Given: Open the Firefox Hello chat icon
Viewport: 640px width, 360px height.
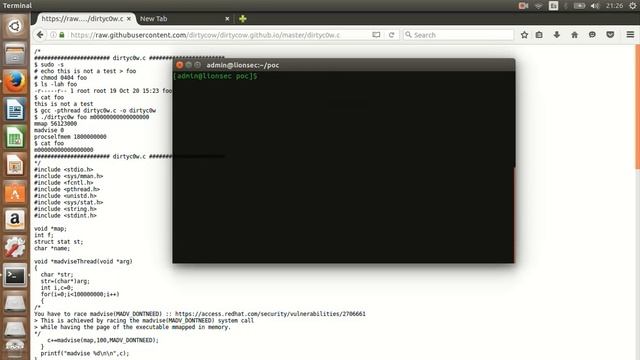Looking at the screenshot, I should coord(592,35).
